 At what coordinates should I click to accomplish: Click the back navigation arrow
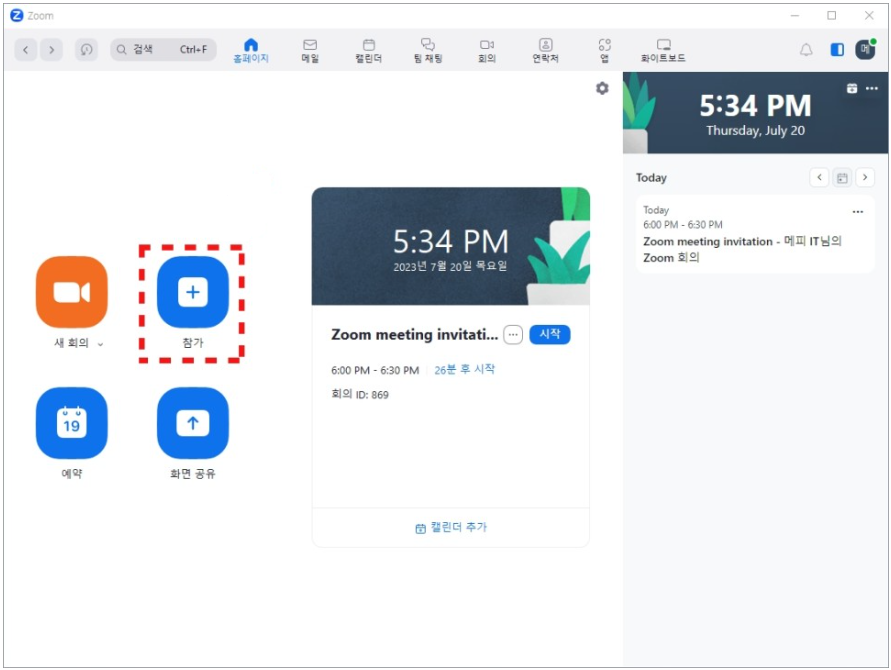pos(26,50)
